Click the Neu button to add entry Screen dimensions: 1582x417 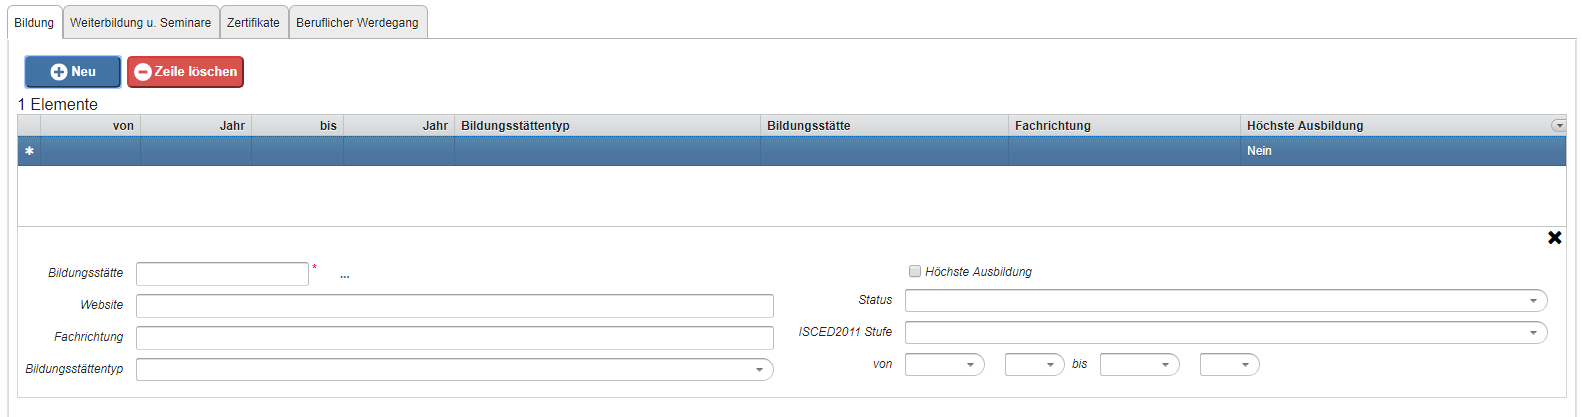[x=73, y=72]
